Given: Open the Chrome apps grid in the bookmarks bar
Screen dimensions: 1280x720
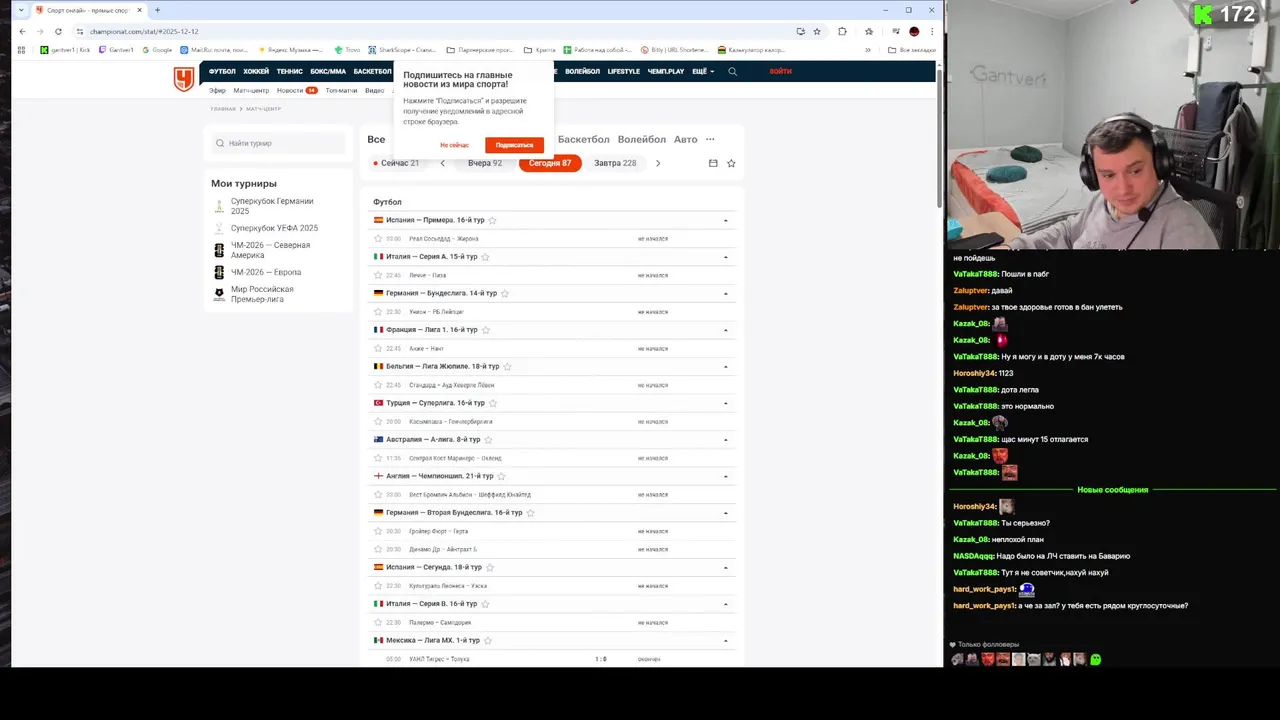Looking at the screenshot, I should (x=22, y=50).
